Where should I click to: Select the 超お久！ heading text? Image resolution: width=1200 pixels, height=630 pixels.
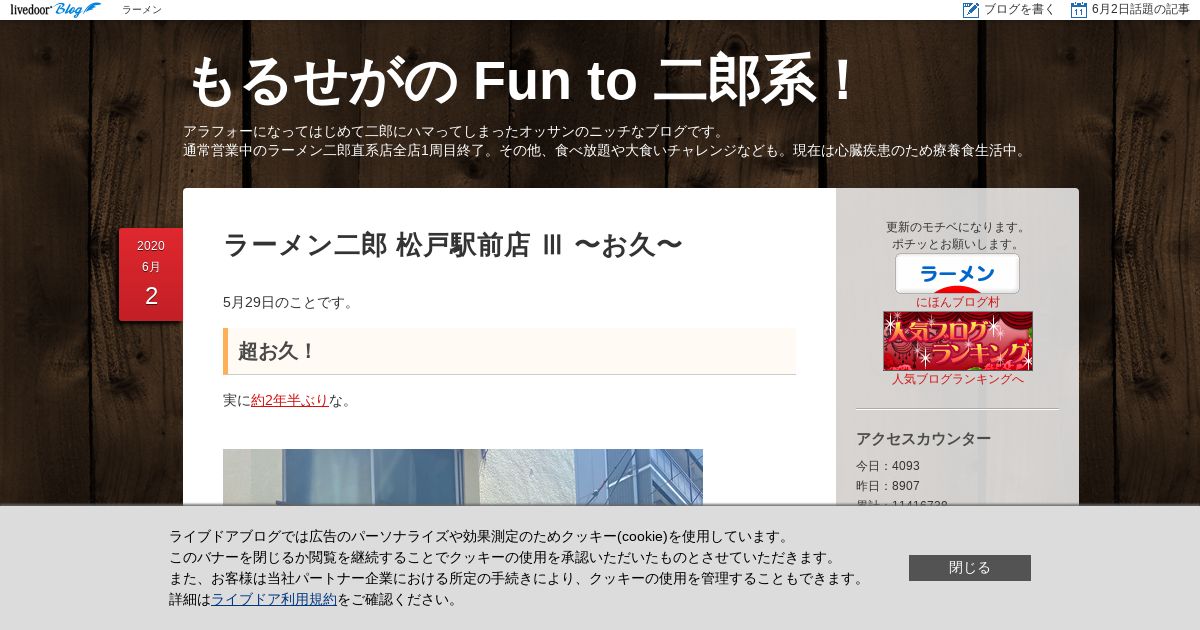point(277,351)
